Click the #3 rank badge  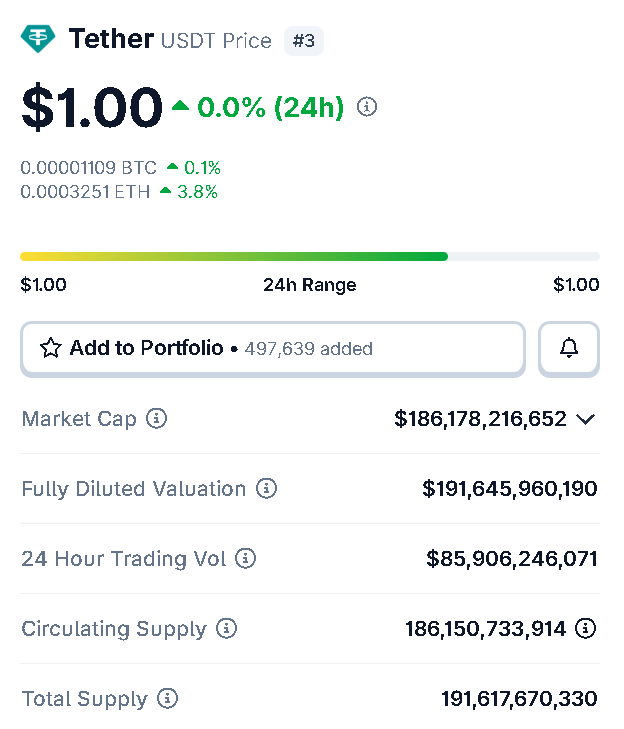303,41
